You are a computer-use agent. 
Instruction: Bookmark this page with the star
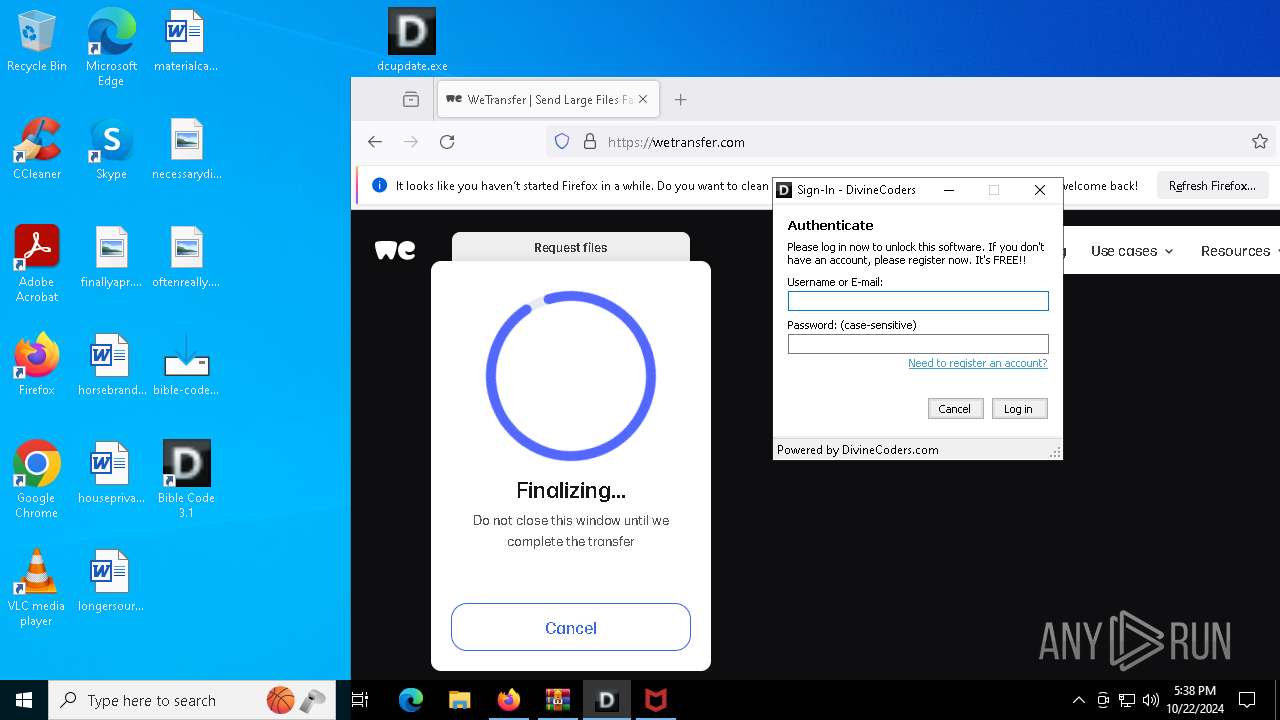click(x=1260, y=142)
